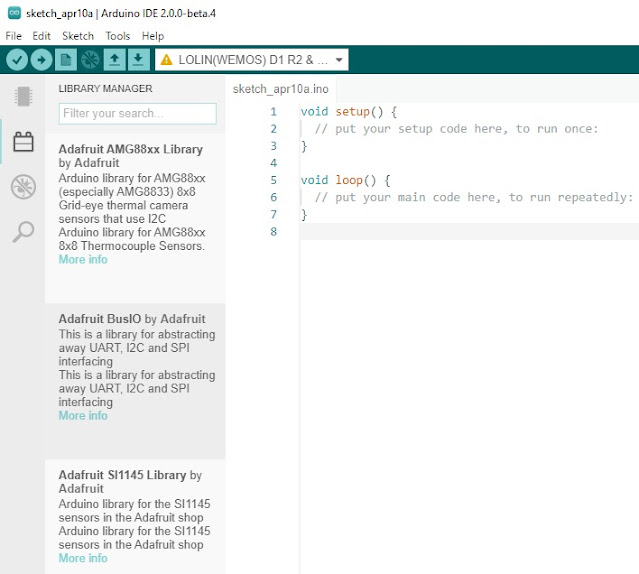The height and width of the screenshot is (574, 639).
Task: Click the closing brace on line 3
Action: click(x=304, y=146)
